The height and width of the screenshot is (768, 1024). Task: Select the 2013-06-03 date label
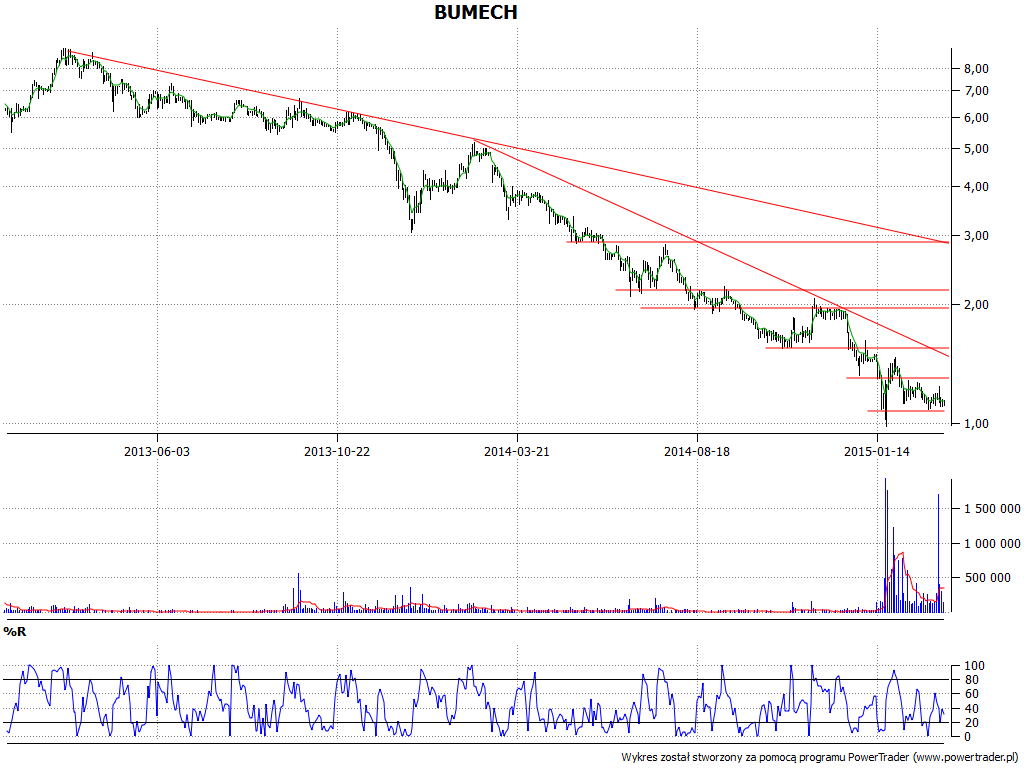click(157, 451)
